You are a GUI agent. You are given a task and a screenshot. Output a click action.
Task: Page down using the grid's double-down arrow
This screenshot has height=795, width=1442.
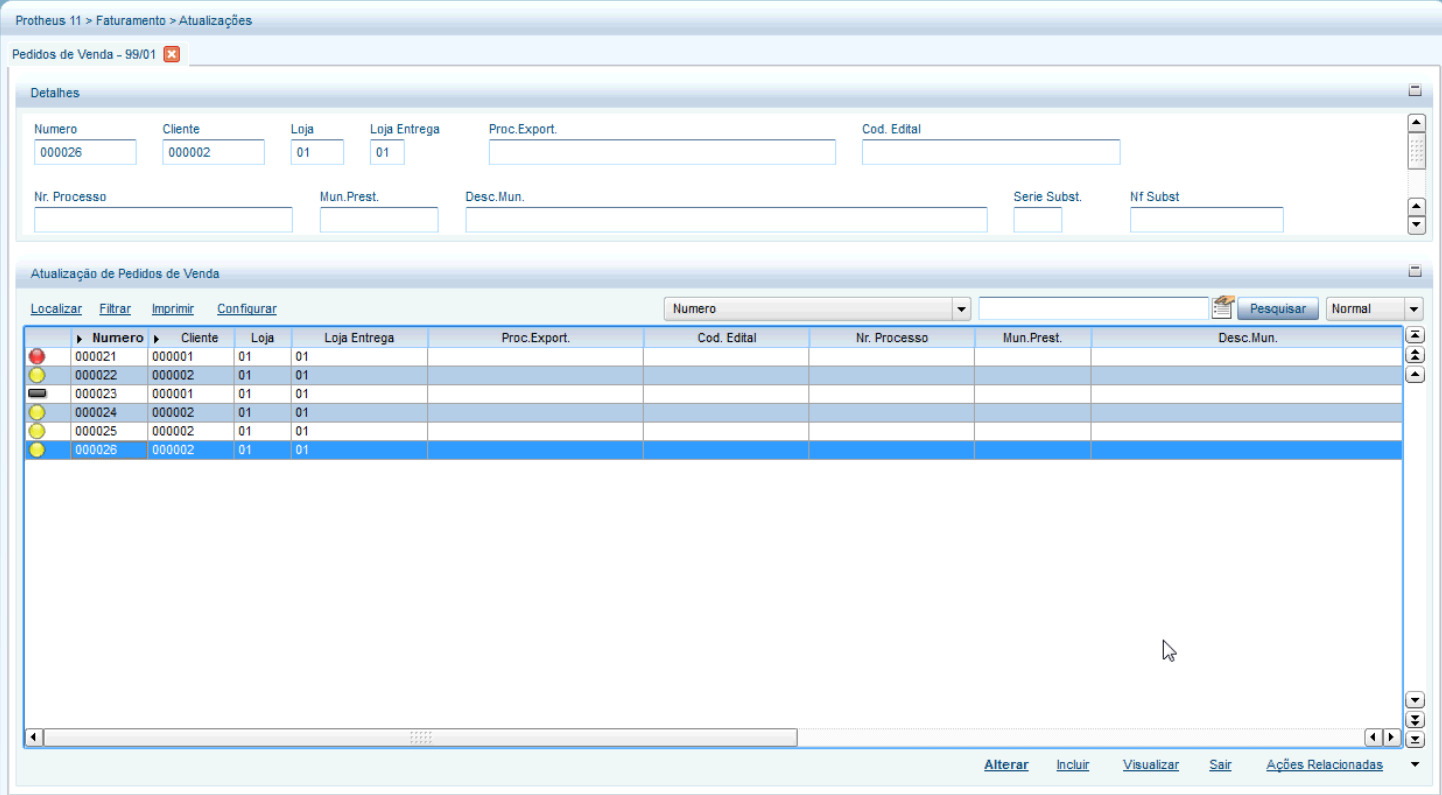tap(1415, 720)
